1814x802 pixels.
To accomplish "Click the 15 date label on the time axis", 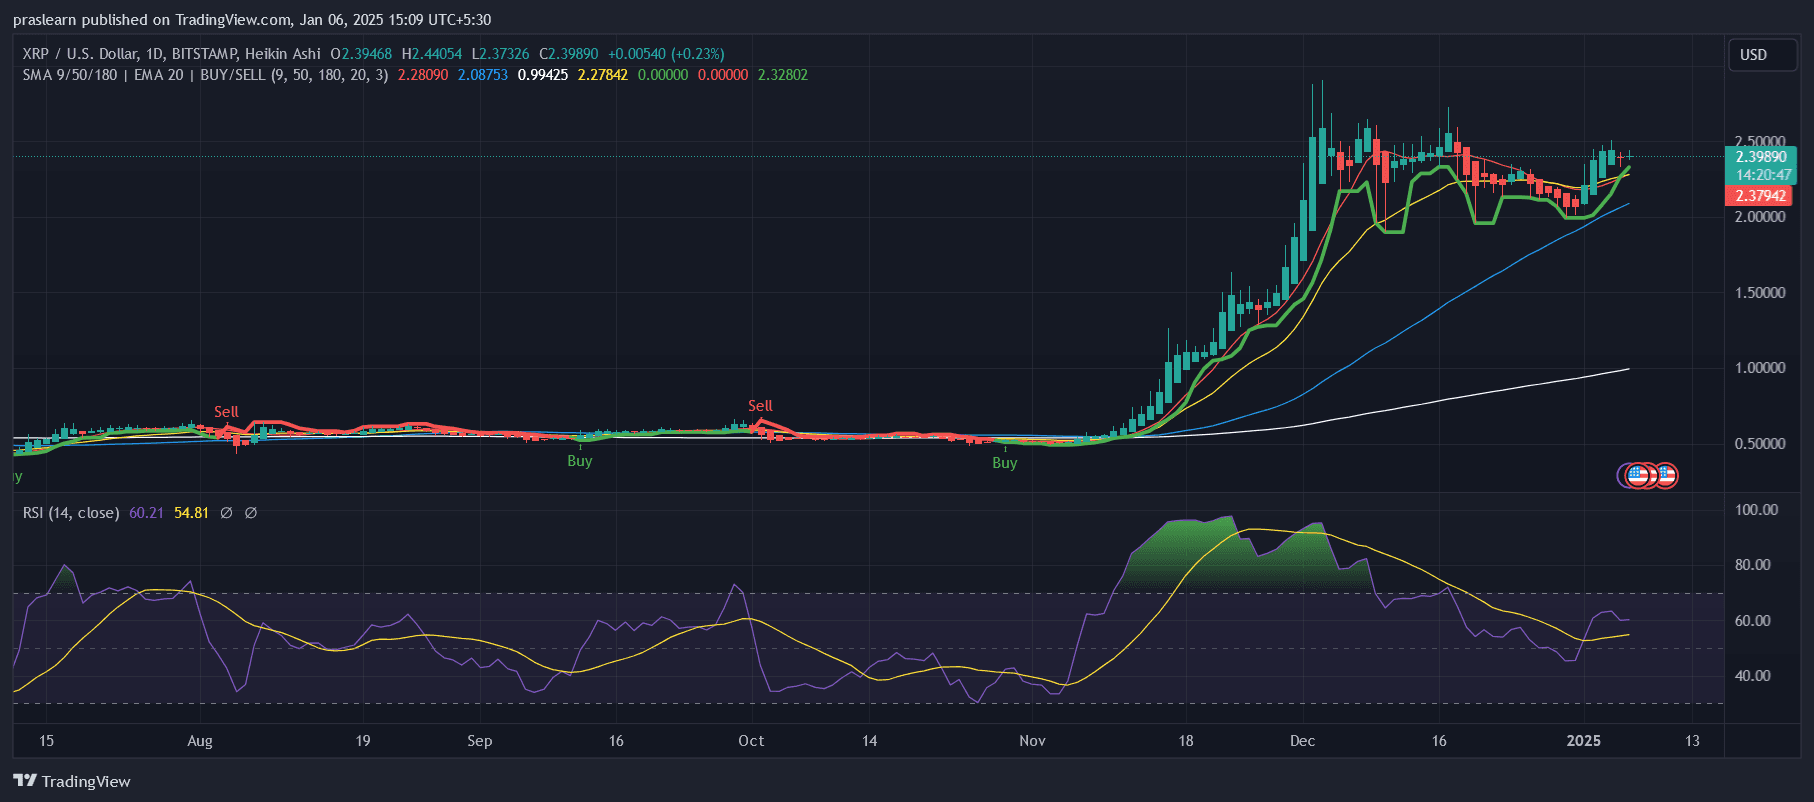I will tap(46, 741).
